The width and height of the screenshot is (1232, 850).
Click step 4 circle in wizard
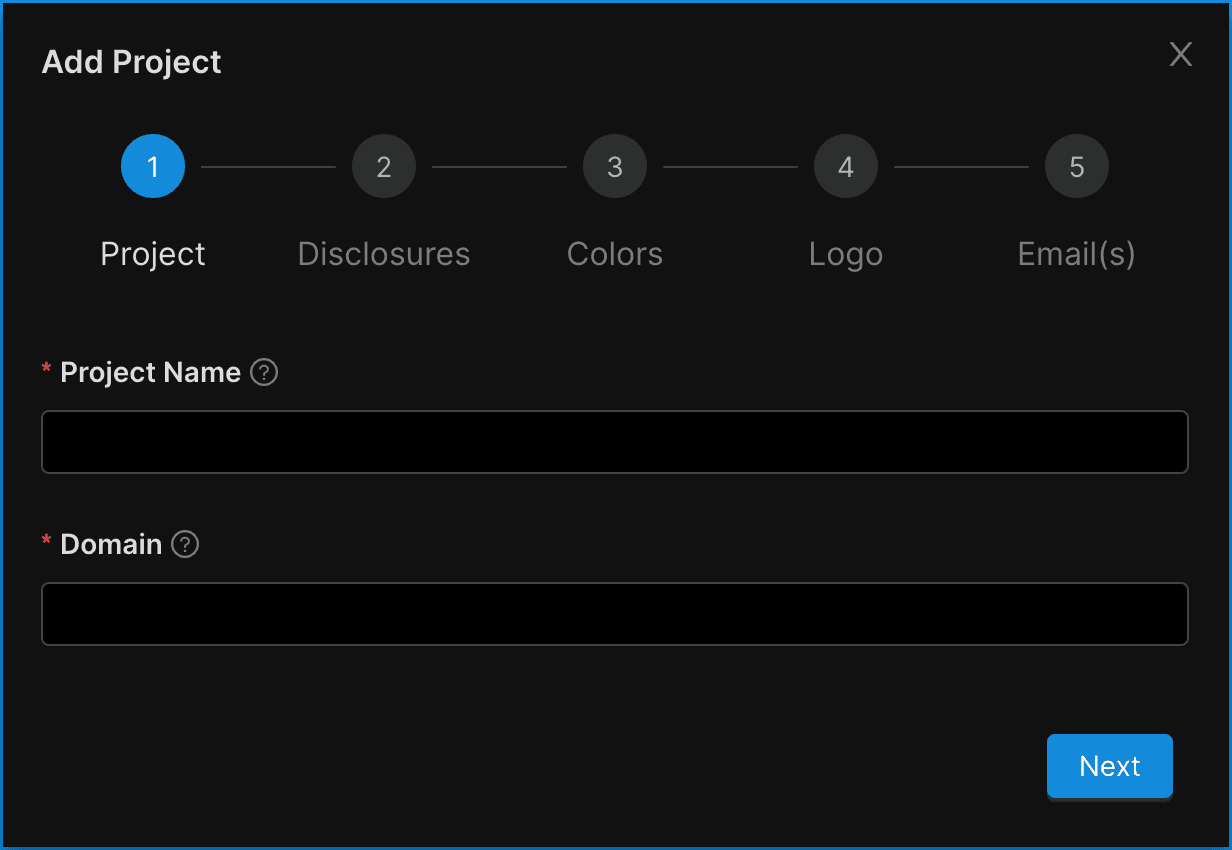point(846,167)
